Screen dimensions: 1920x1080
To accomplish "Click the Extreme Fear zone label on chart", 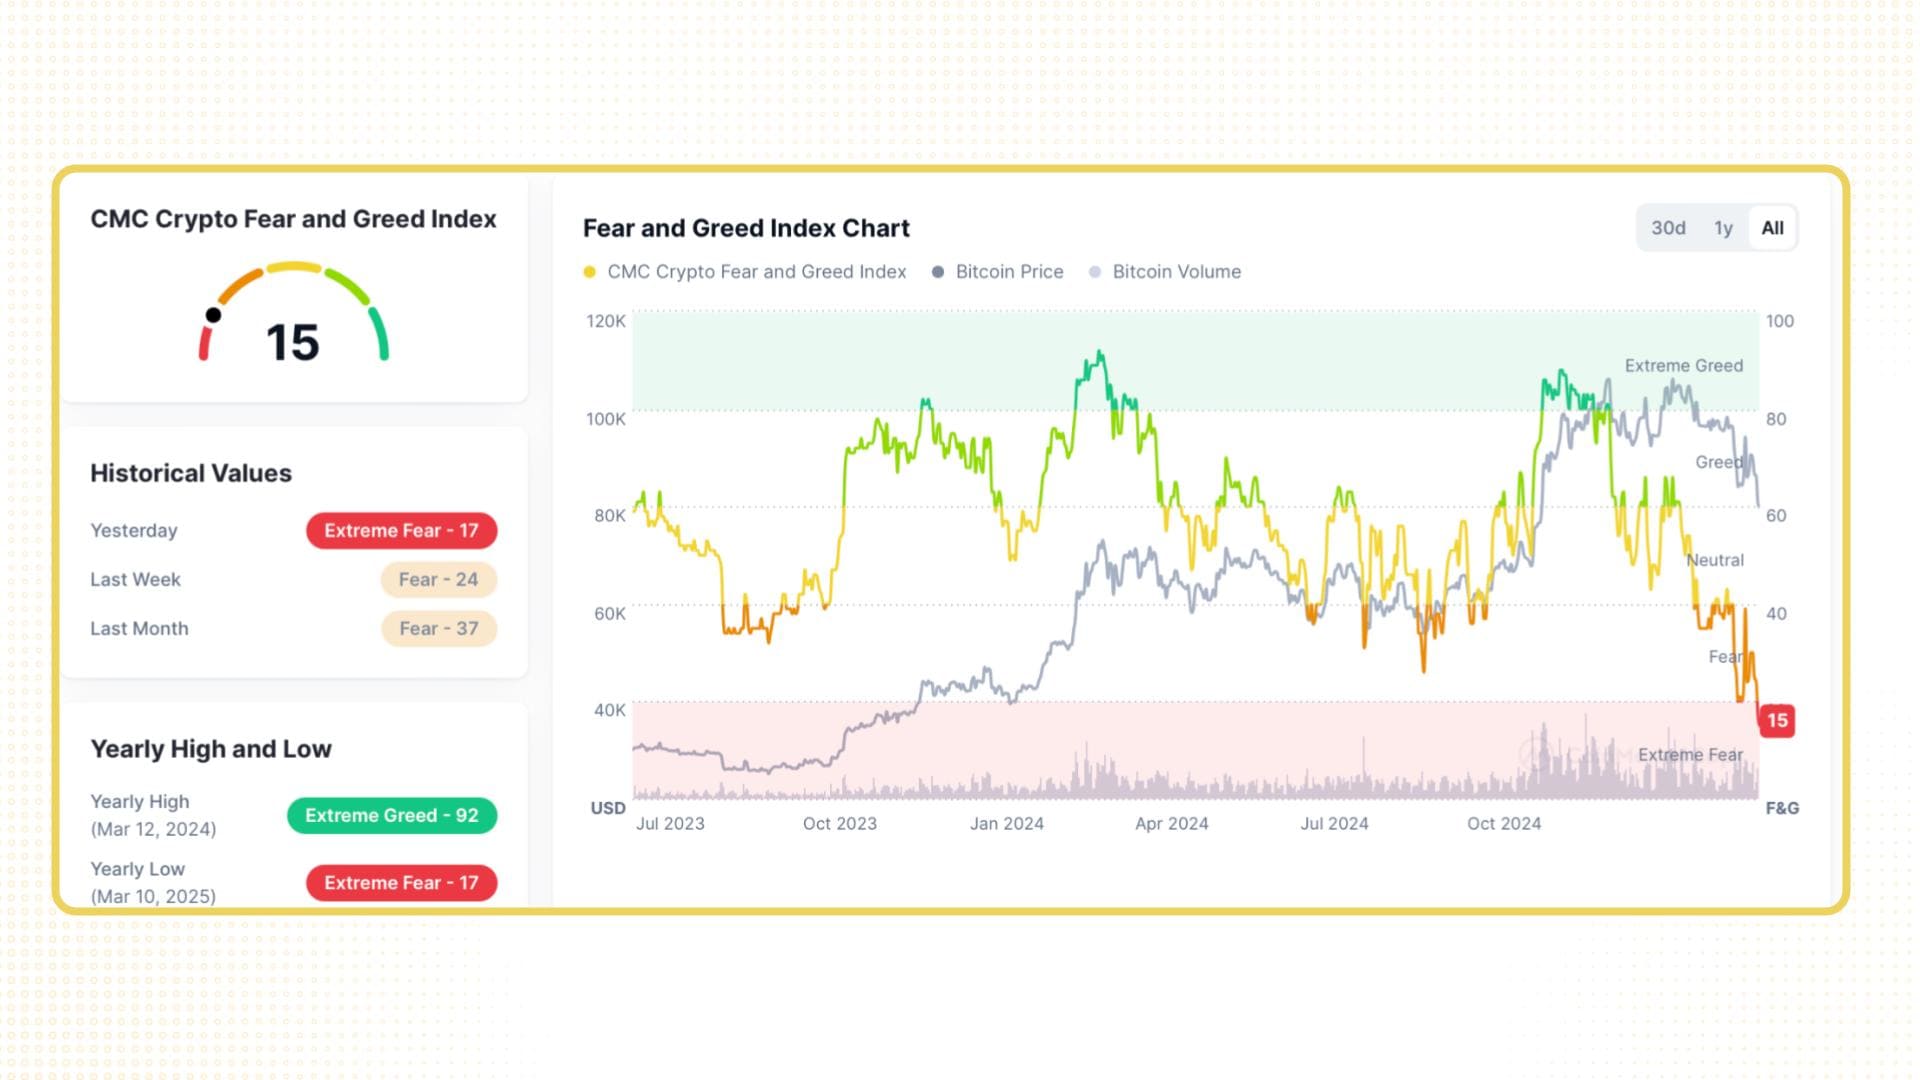I will pos(1690,755).
